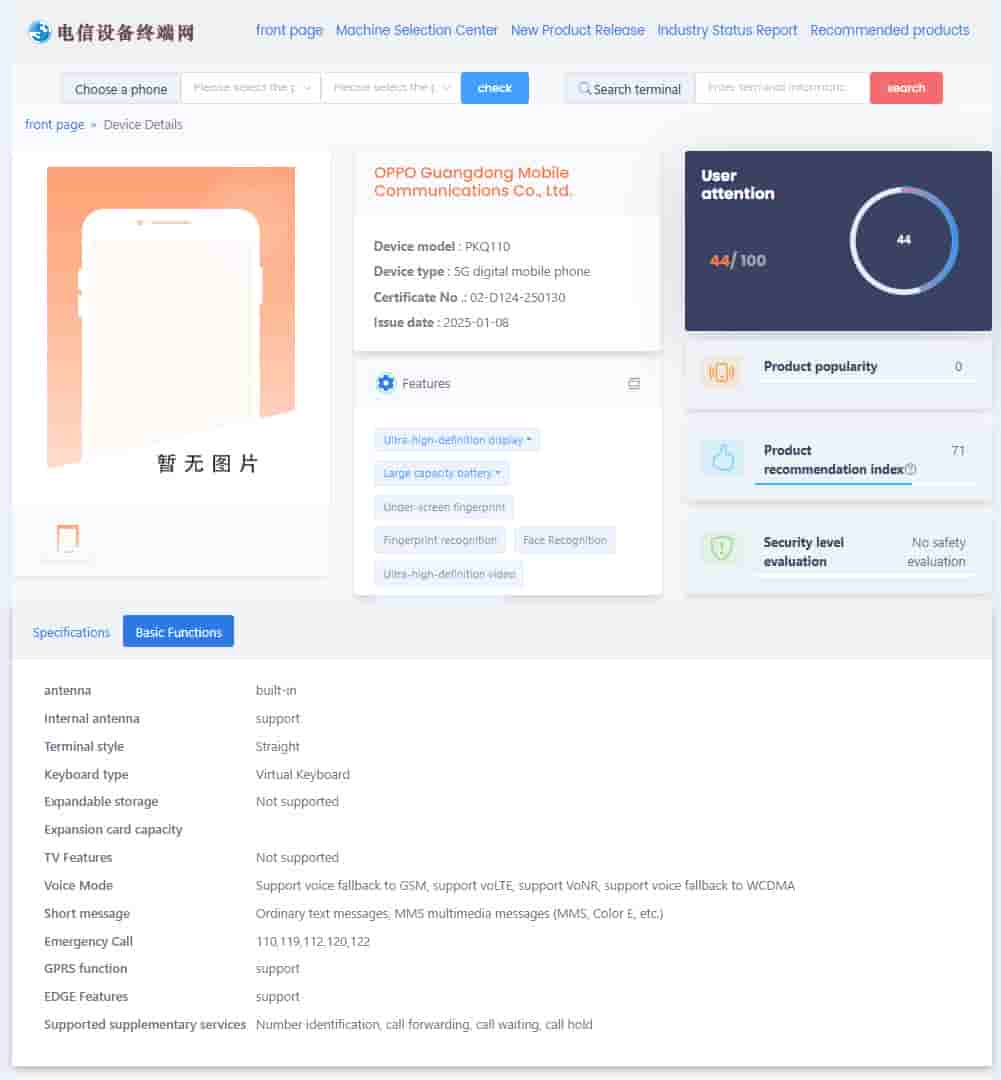Click the help icon beside recommendation index
The image size is (1001, 1080).
(910, 470)
